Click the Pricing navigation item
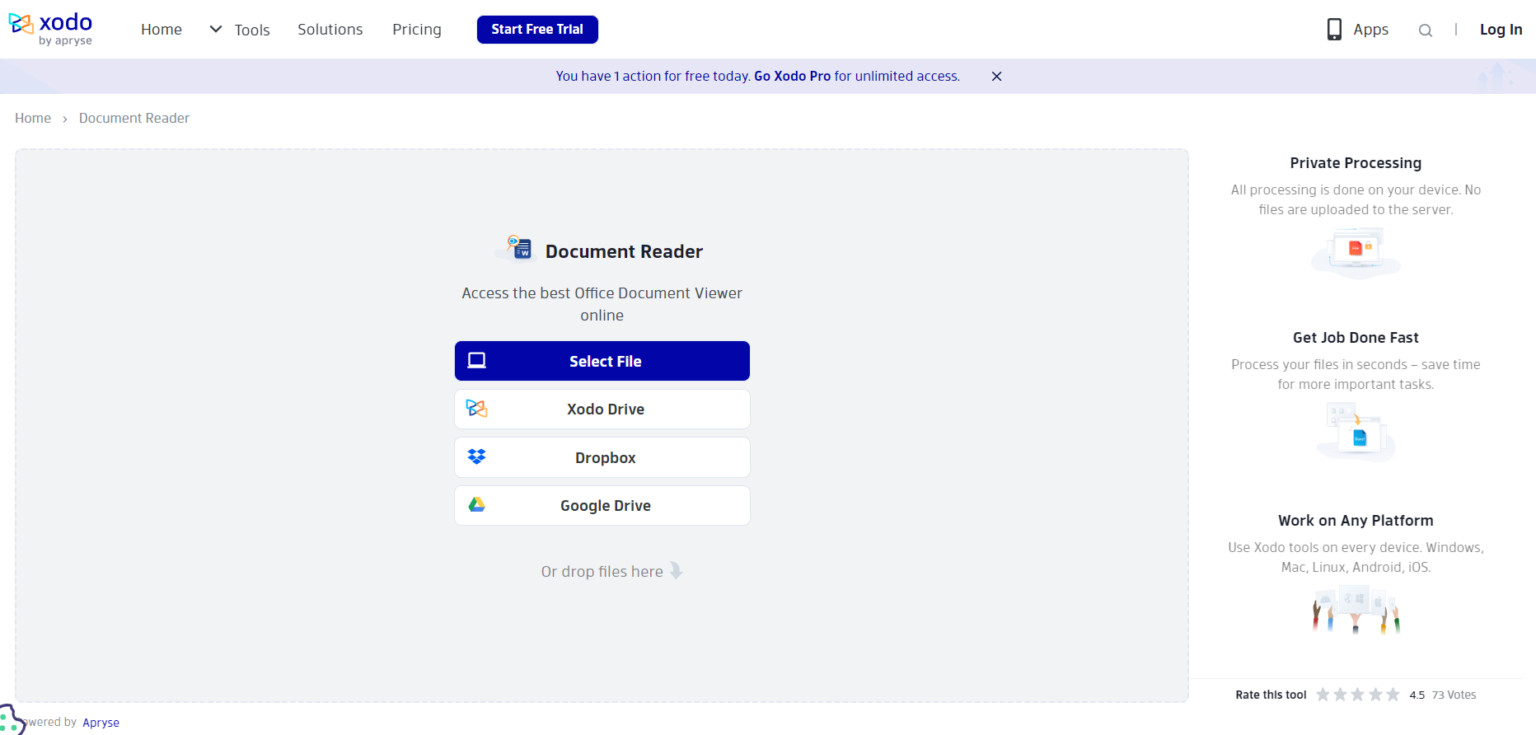The height and width of the screenshot is (735, 1536). (416, 29)
